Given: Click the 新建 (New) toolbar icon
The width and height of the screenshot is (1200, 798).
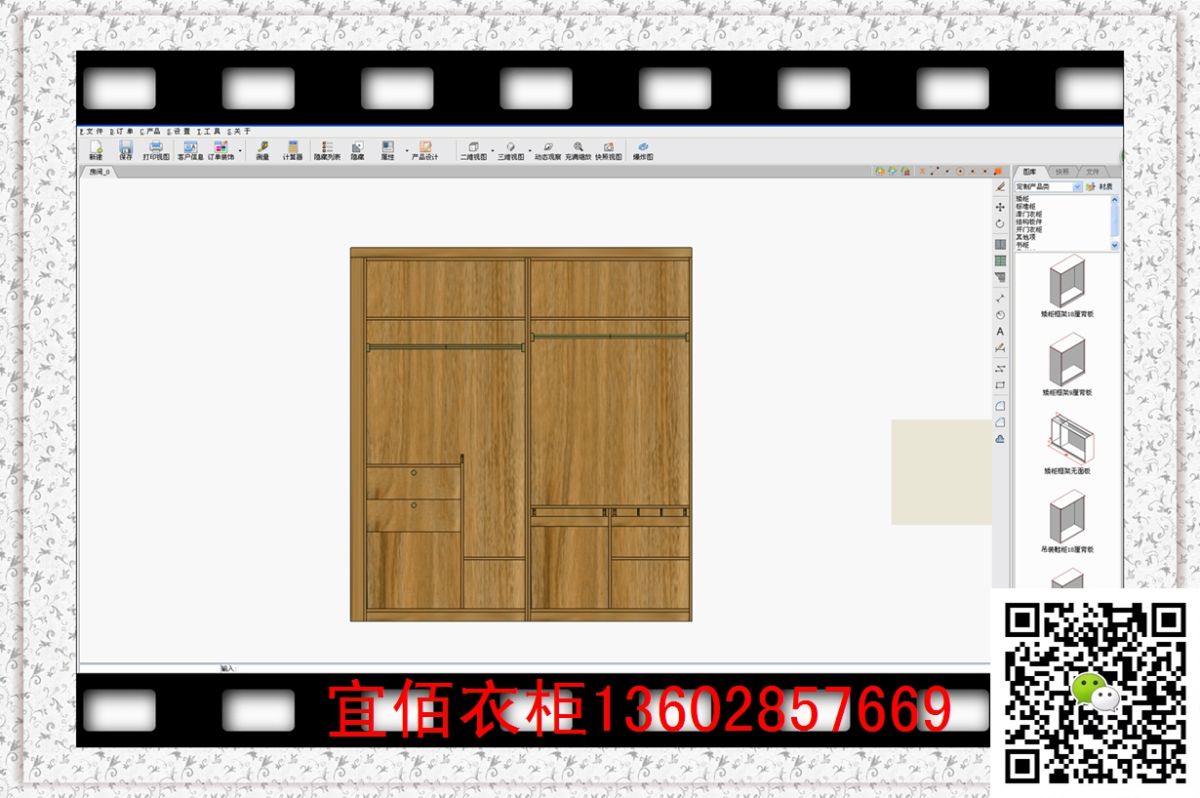Looking at the screenshot, I should pyautogui.click(x=96, y=150).
